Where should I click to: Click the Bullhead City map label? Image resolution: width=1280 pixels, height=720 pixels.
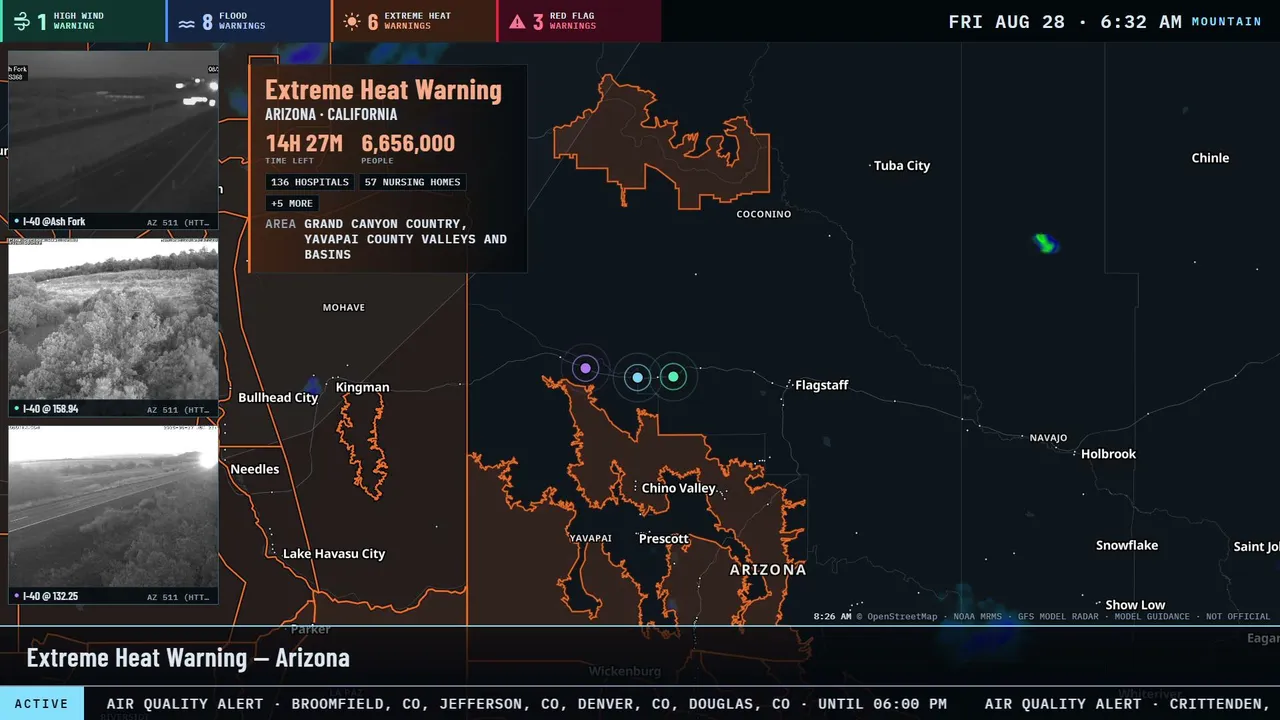point(278,398)
